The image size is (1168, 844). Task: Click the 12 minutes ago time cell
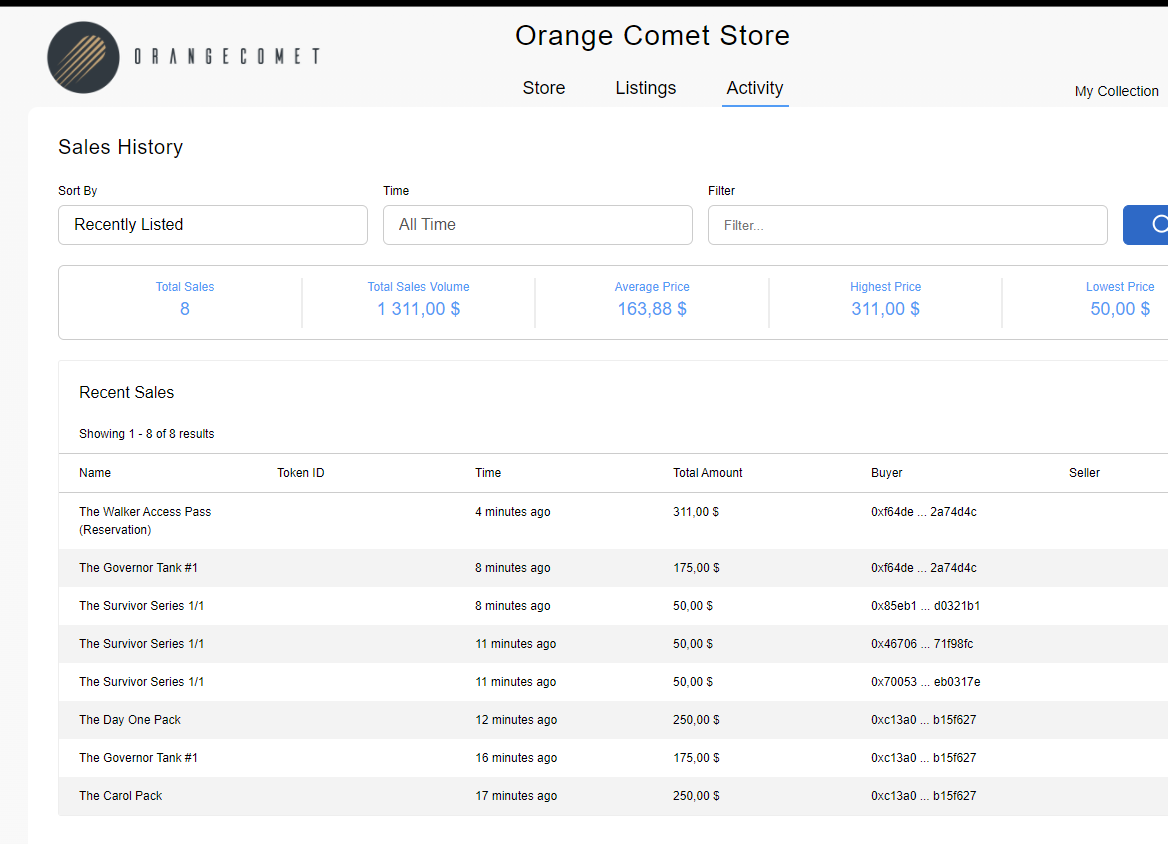coord(515,720)
